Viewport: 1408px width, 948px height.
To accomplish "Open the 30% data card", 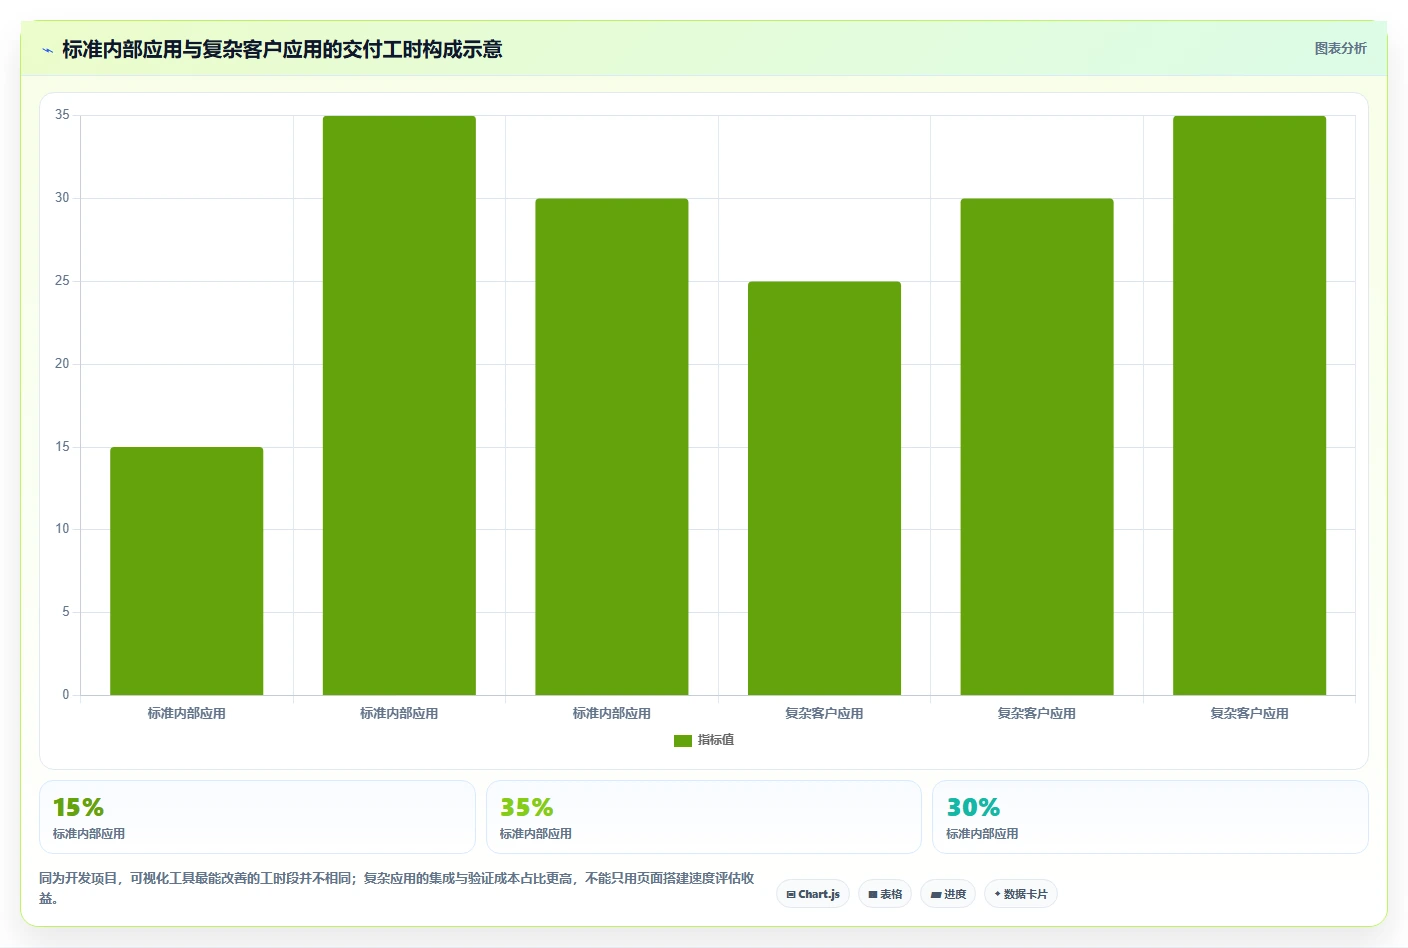I will point(1150,817).
